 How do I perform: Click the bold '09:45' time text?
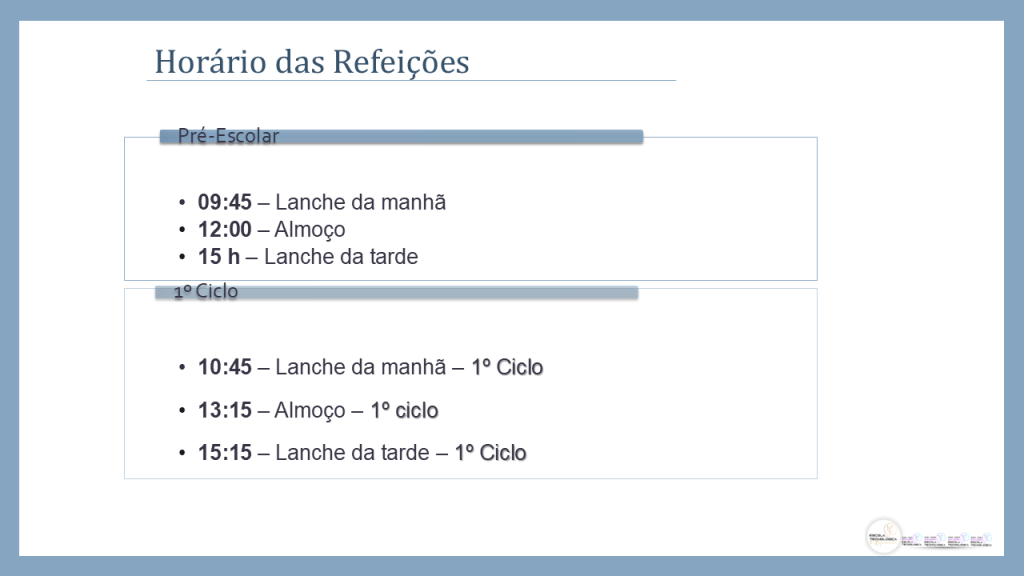point(225,202)
